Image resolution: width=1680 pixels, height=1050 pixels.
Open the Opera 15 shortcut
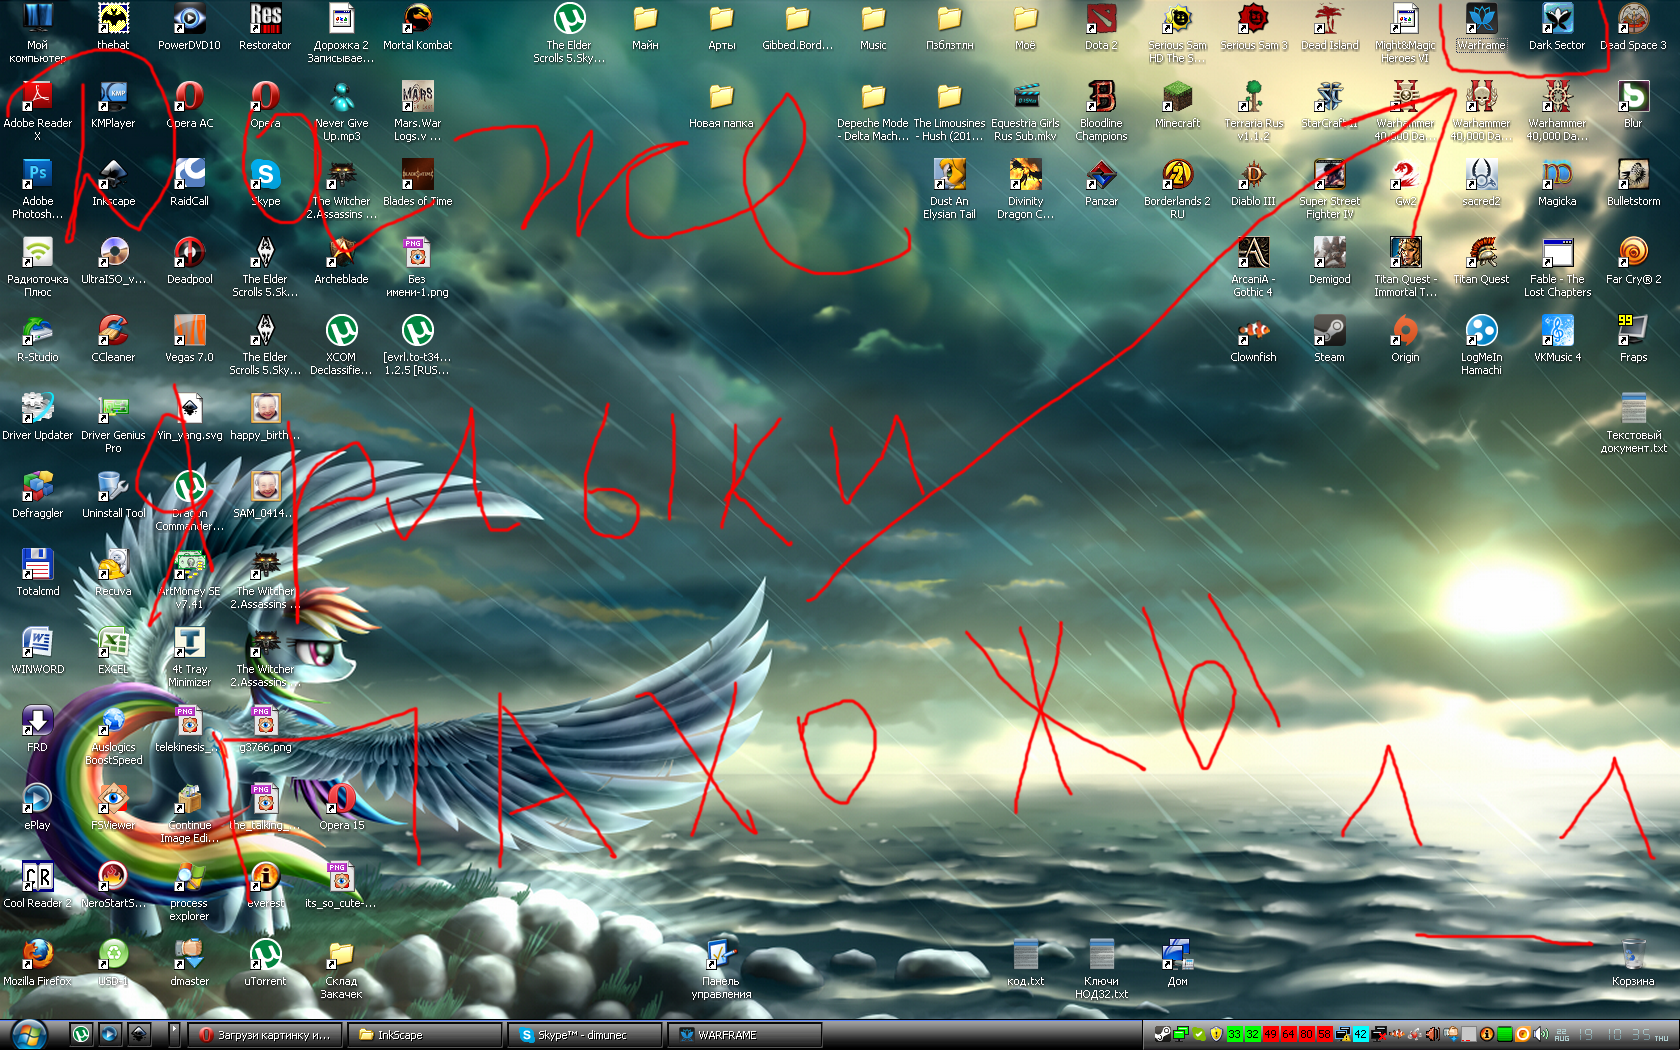point(341,807)
